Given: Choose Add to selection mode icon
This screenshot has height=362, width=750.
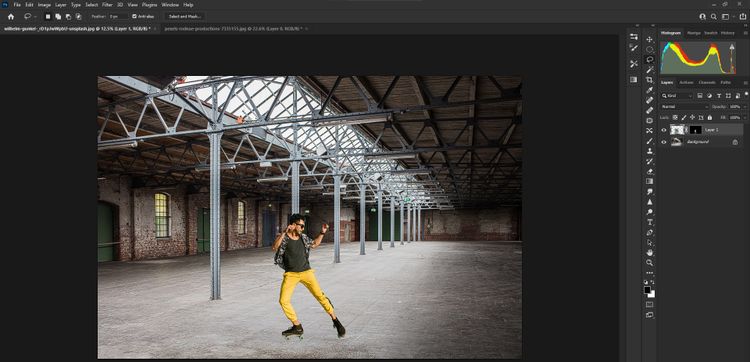Looking at the screenshot, I should pyautogui.click(x=58, y=16).
